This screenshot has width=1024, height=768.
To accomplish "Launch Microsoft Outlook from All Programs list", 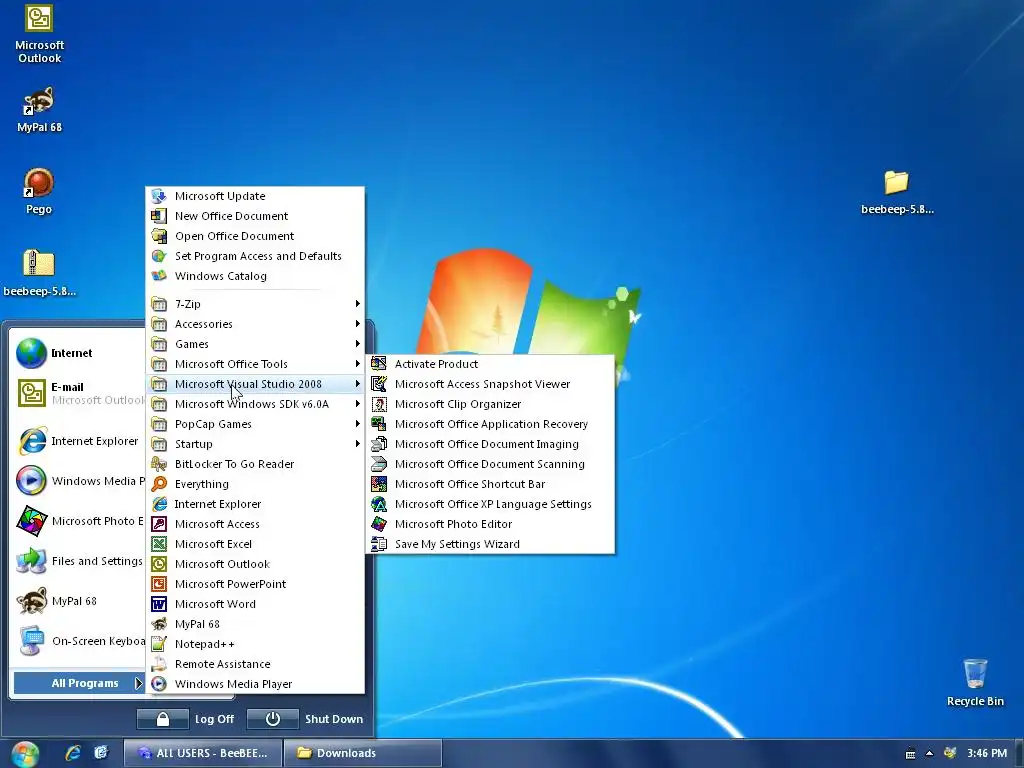I will click(x=255, y=564).
